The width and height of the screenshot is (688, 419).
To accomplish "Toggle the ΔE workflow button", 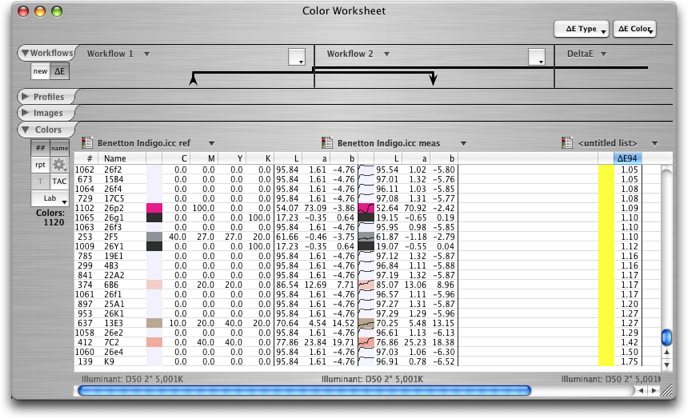I will click(x=60, y=71).
